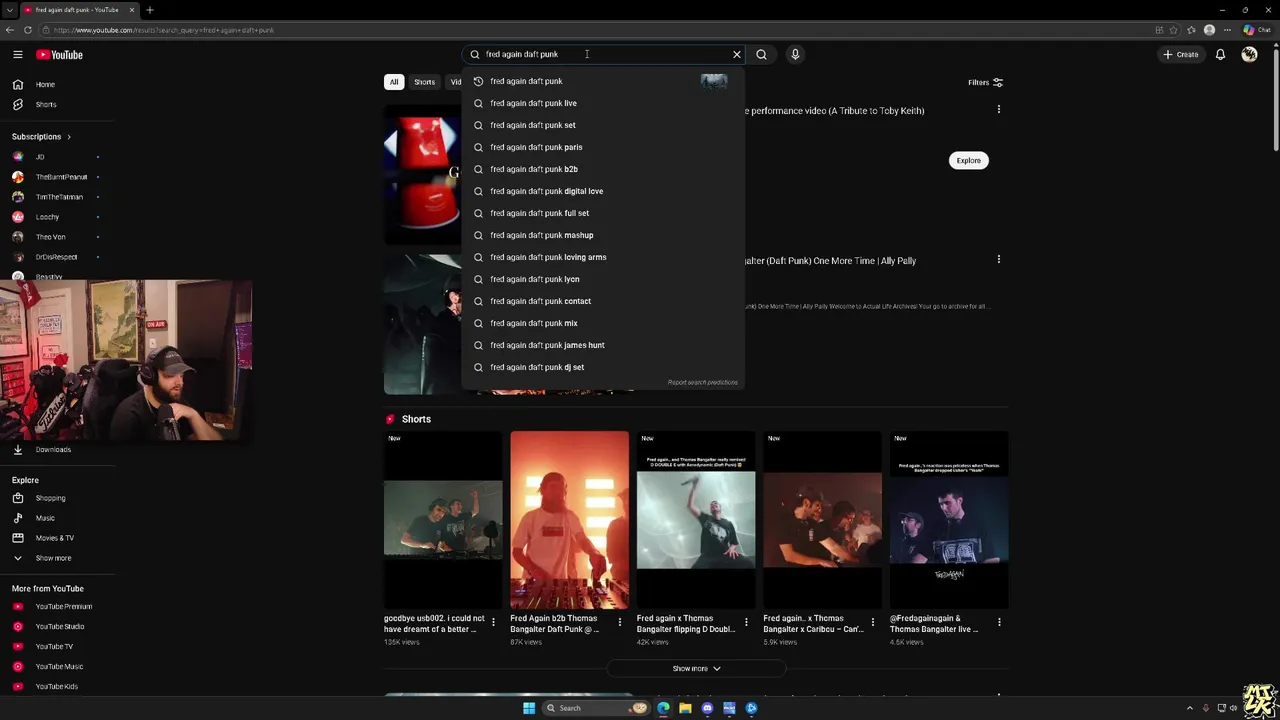Click Report search predictions link

[702, 382]
